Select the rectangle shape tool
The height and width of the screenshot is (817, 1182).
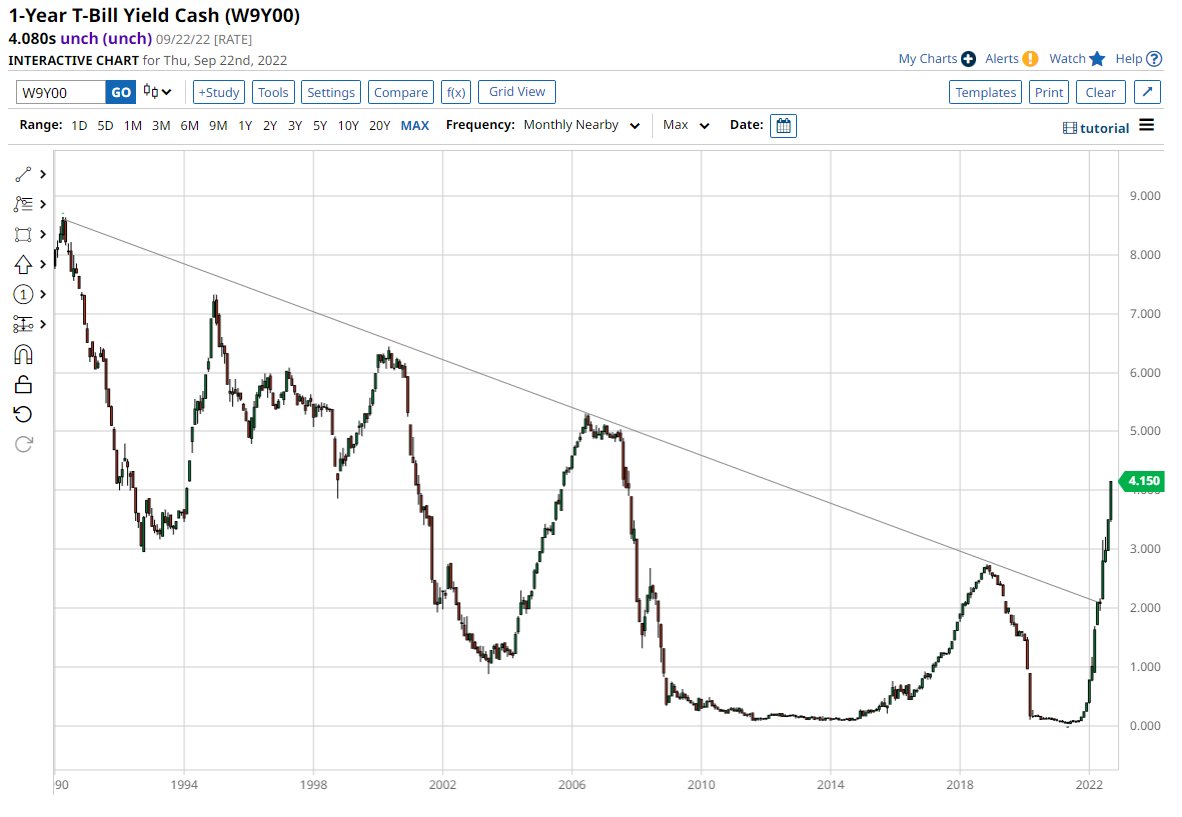(x=23, y=234)
